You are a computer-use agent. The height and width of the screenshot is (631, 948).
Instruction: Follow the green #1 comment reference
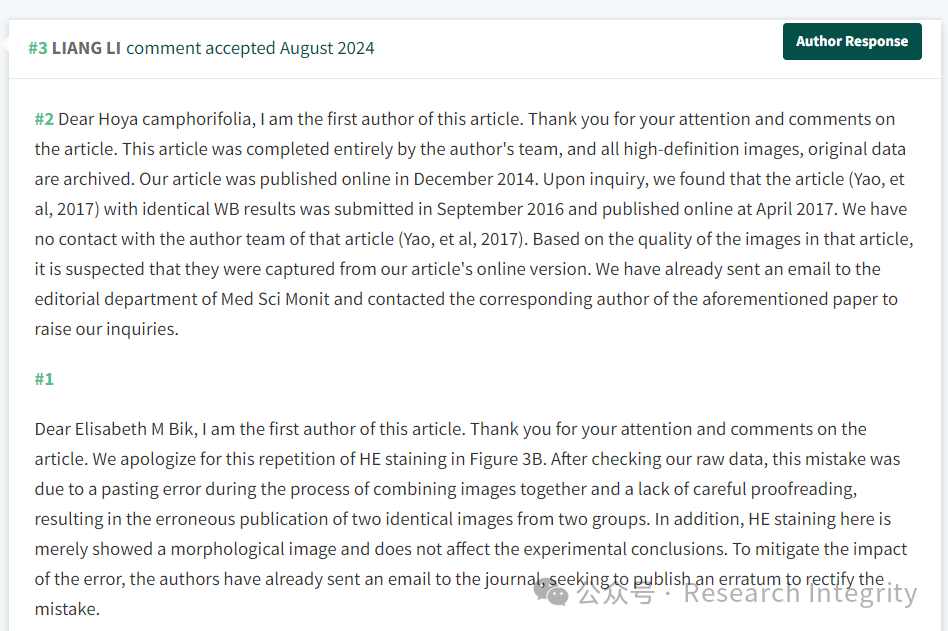pyautogui.click(x=44, y=379)
